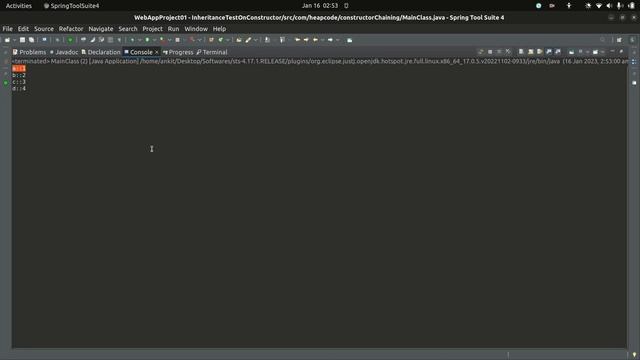Viewport: 640px width, 360px height.
Task: Open the Source menu
Action: coord(44,29)
